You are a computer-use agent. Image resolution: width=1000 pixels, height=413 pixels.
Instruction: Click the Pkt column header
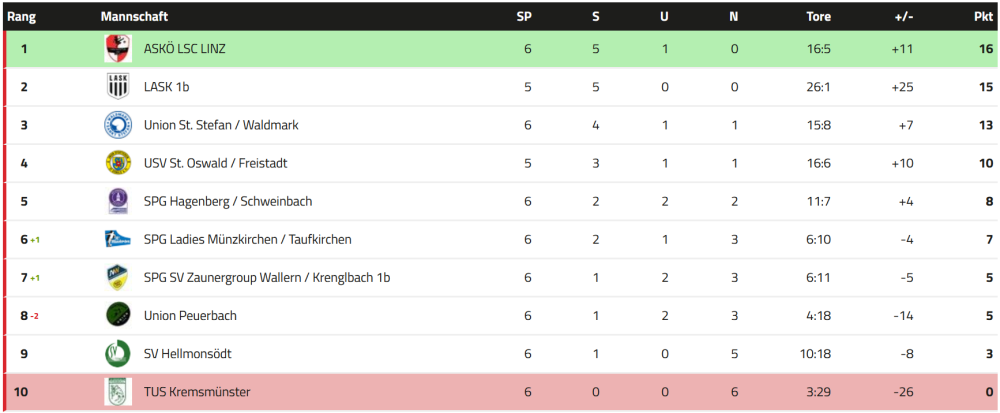pos(983,16)
